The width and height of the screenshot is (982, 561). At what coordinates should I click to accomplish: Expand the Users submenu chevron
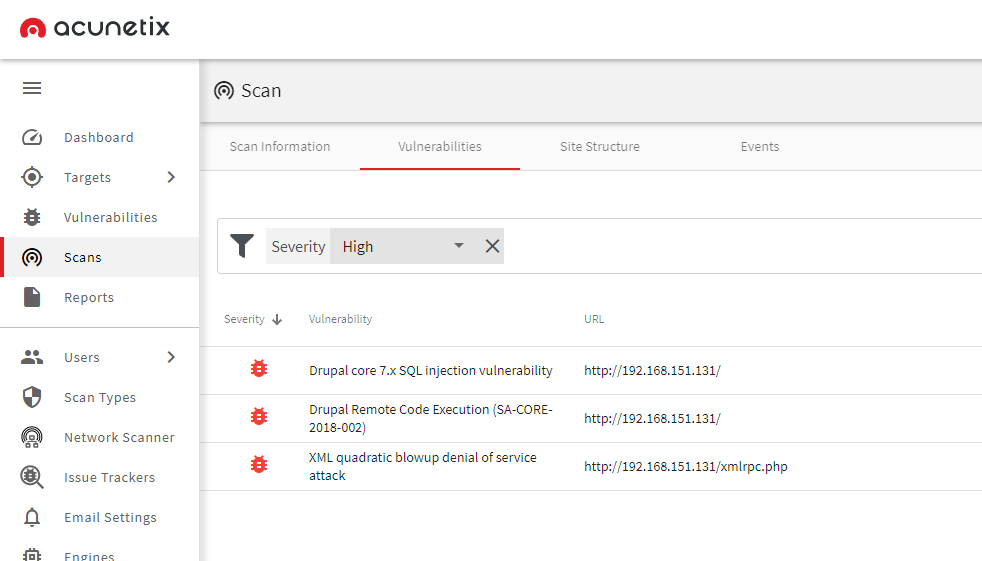coord(171,357)
